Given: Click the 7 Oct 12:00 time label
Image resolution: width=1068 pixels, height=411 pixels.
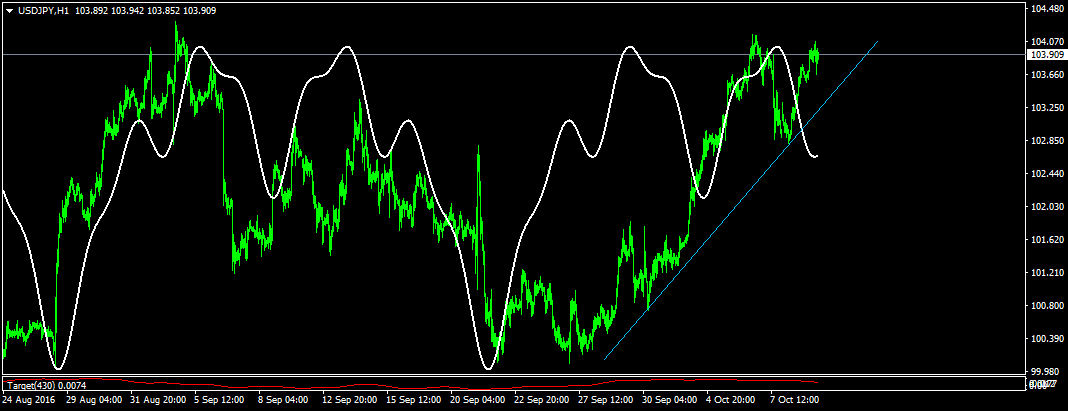Looking at the screenshot, I should click(x=796, y=400).
